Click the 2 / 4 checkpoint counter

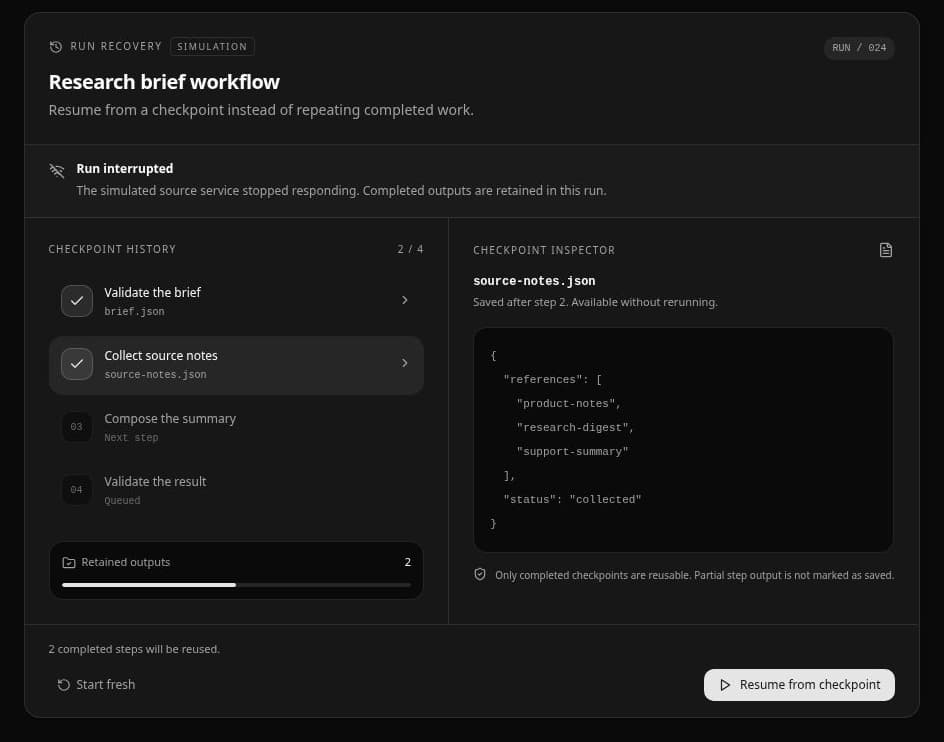pos(410,249)
